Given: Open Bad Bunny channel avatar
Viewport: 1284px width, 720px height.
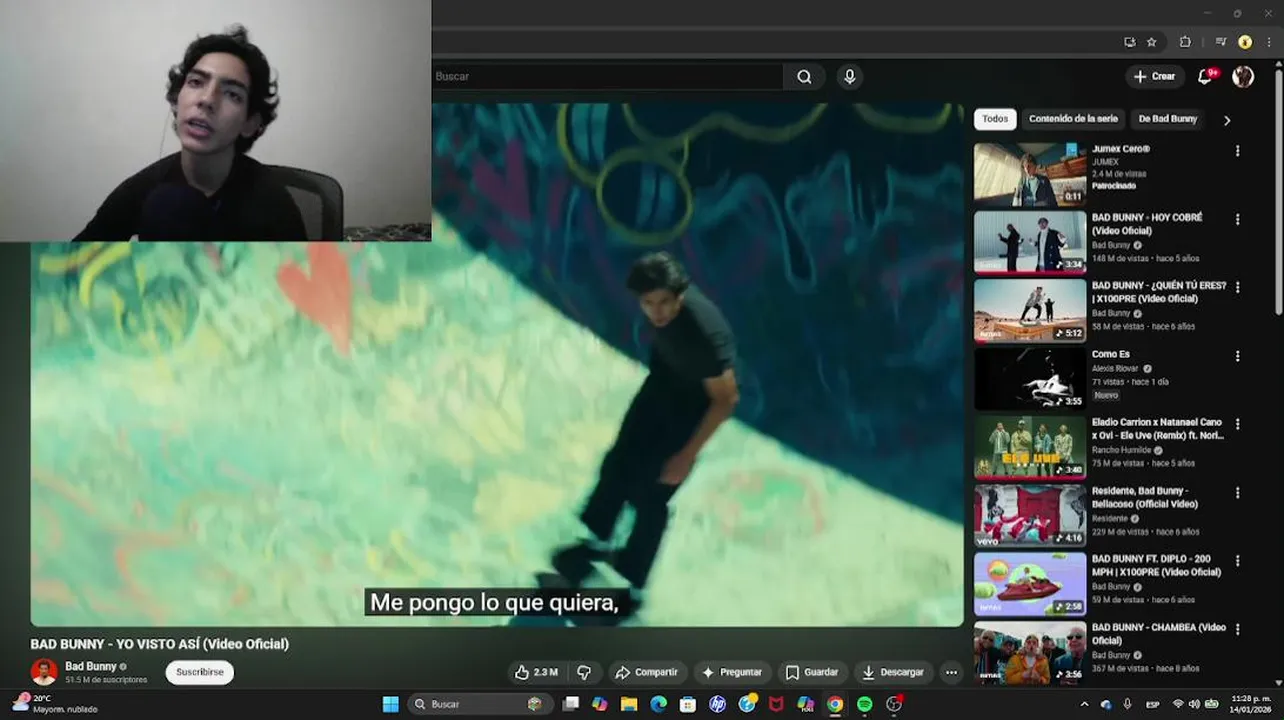Looking at the screenshot, I should click(x=44, y=672).
